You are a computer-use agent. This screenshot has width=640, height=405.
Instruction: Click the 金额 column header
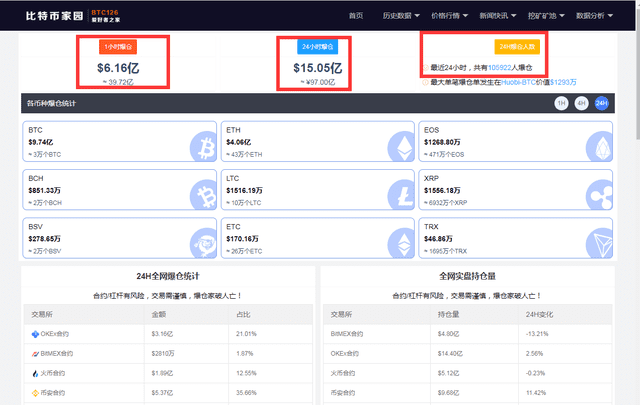coord(159,314)
